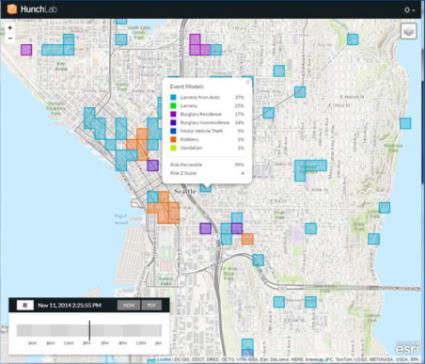The image size is (425, 364).
Task: Jump to current time with NOW button
Action: 129,305
